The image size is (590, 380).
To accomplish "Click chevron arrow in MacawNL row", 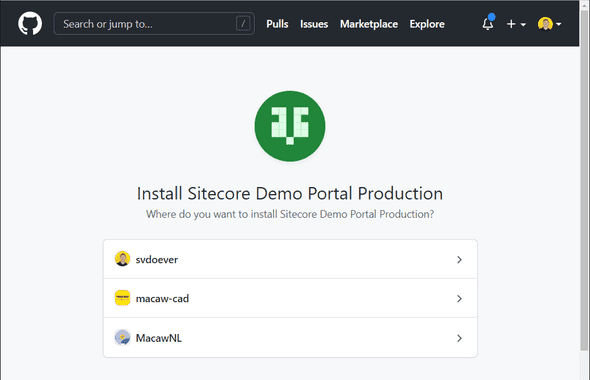I will point(459,338).
